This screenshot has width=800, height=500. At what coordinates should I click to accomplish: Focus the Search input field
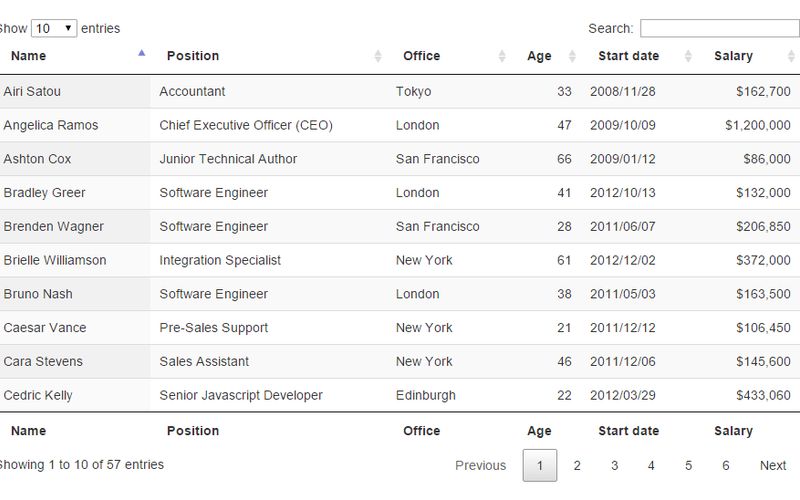tap(719, 28)
